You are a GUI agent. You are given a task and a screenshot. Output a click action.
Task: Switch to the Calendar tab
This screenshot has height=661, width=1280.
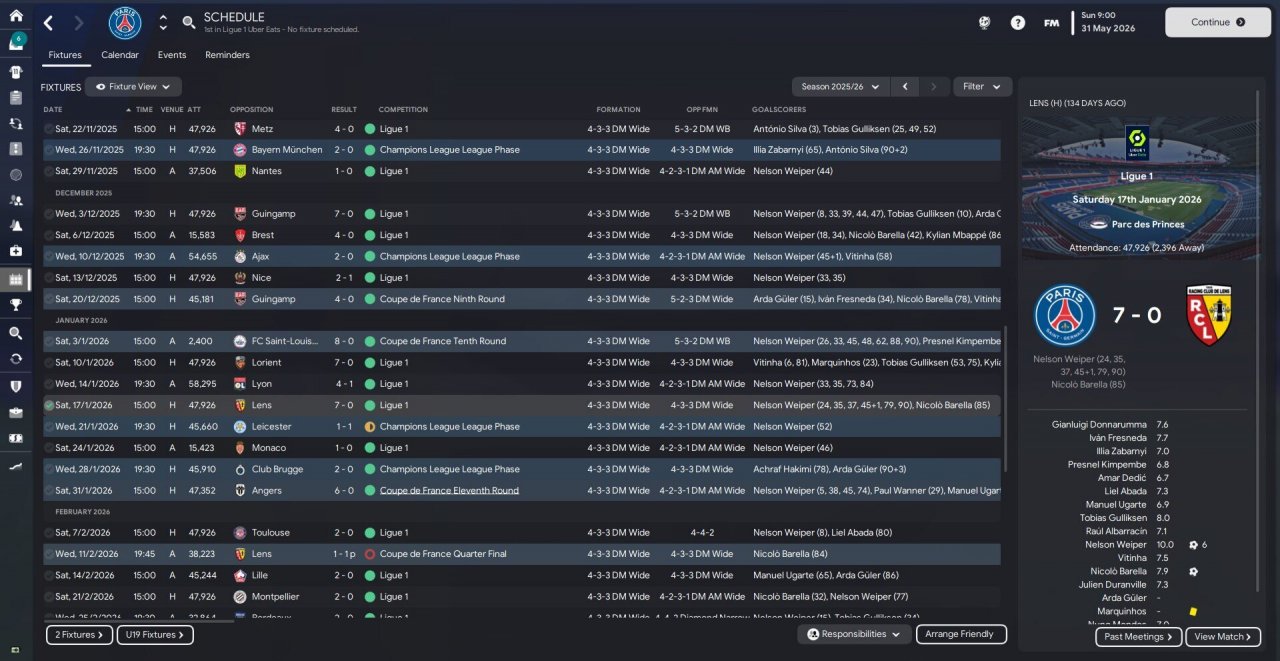[120, 55]
